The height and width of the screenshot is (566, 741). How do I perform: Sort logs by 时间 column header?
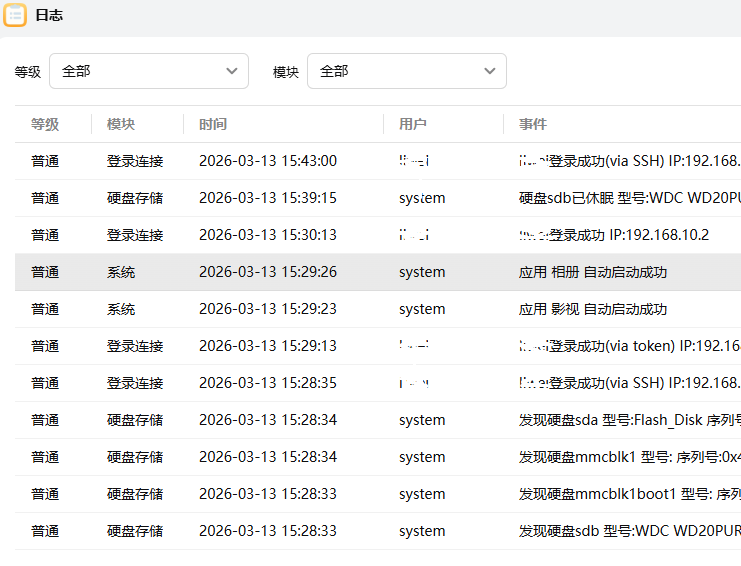[213, 124]
